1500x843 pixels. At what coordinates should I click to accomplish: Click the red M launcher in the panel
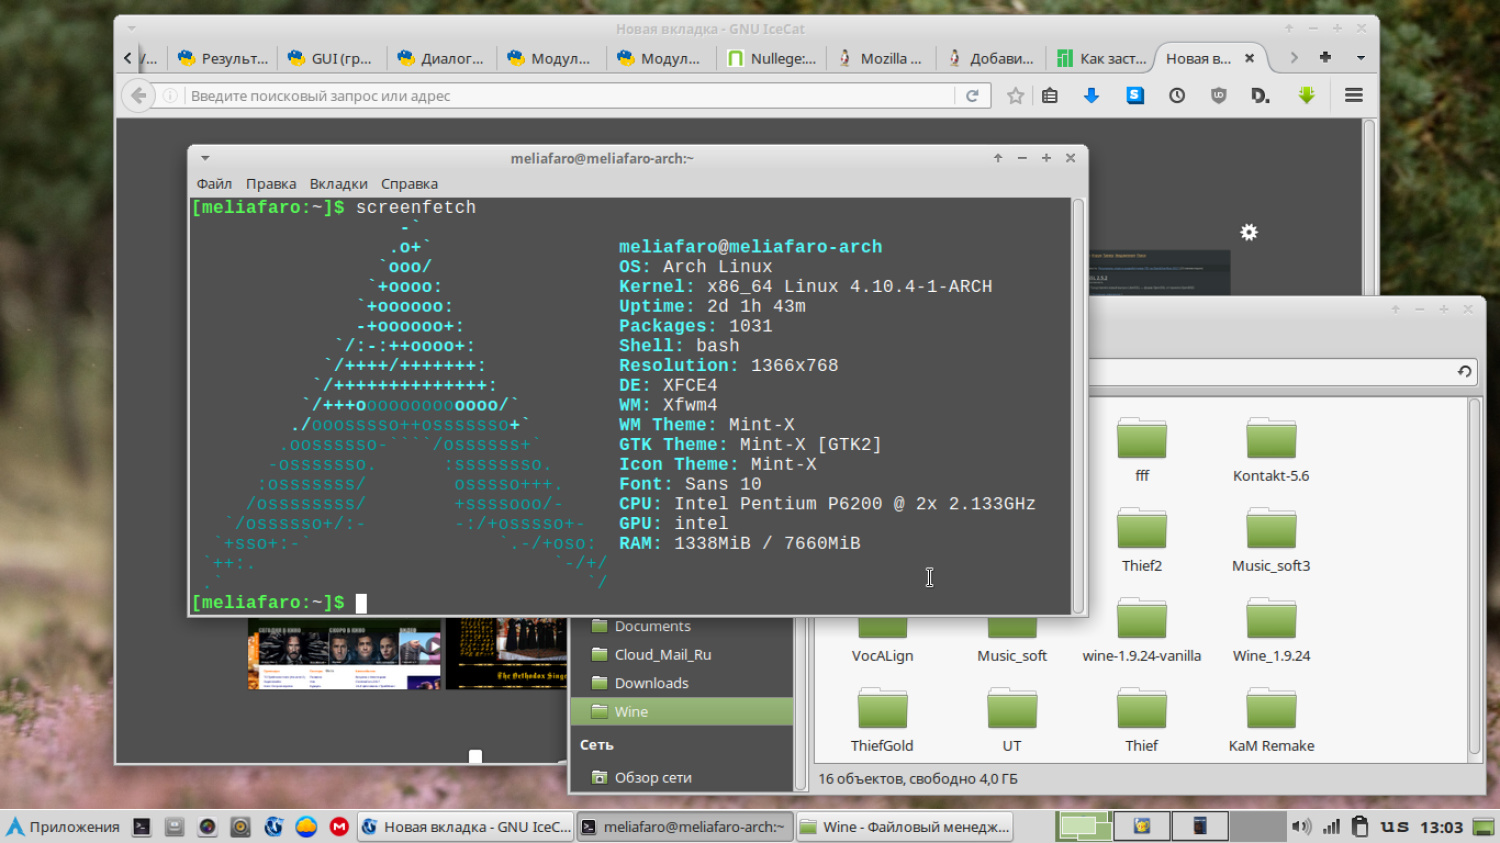coord(339,826)
